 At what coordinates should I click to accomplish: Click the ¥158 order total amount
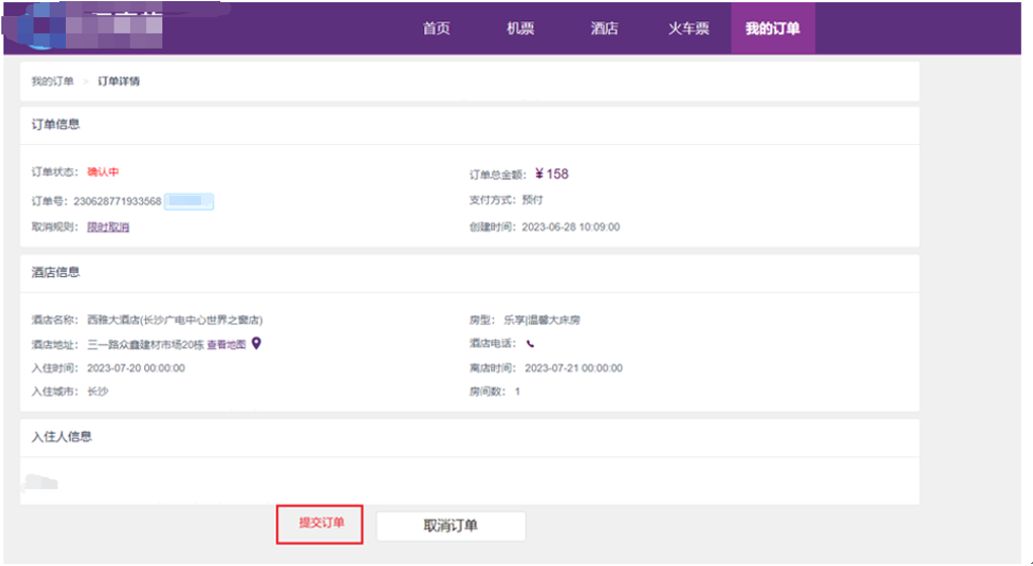552,174
